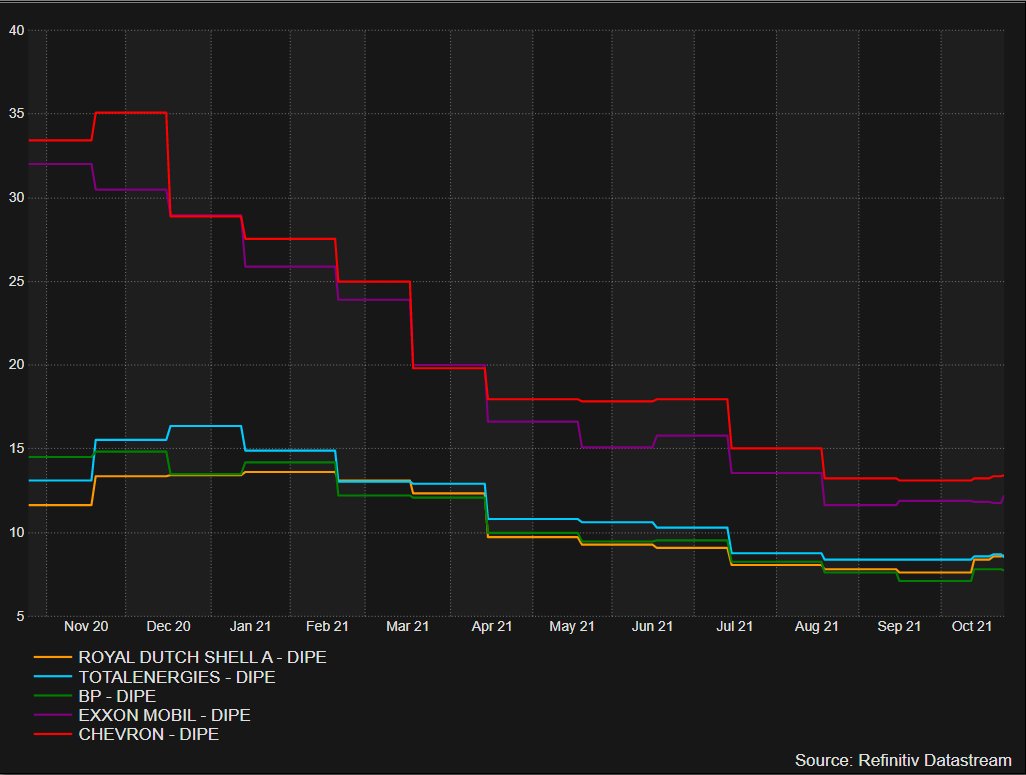Click the Source: Refinitiv Datastream text
The width and height of the screenshot is (1026, 775).
(903, 760)
